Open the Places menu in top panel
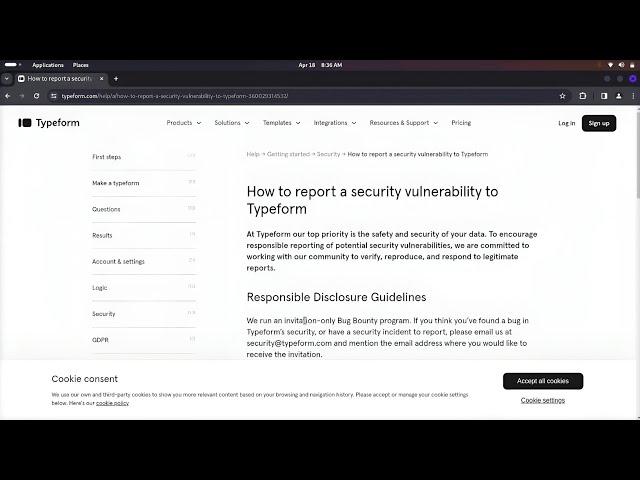640x480 pixels. (80, 65)
